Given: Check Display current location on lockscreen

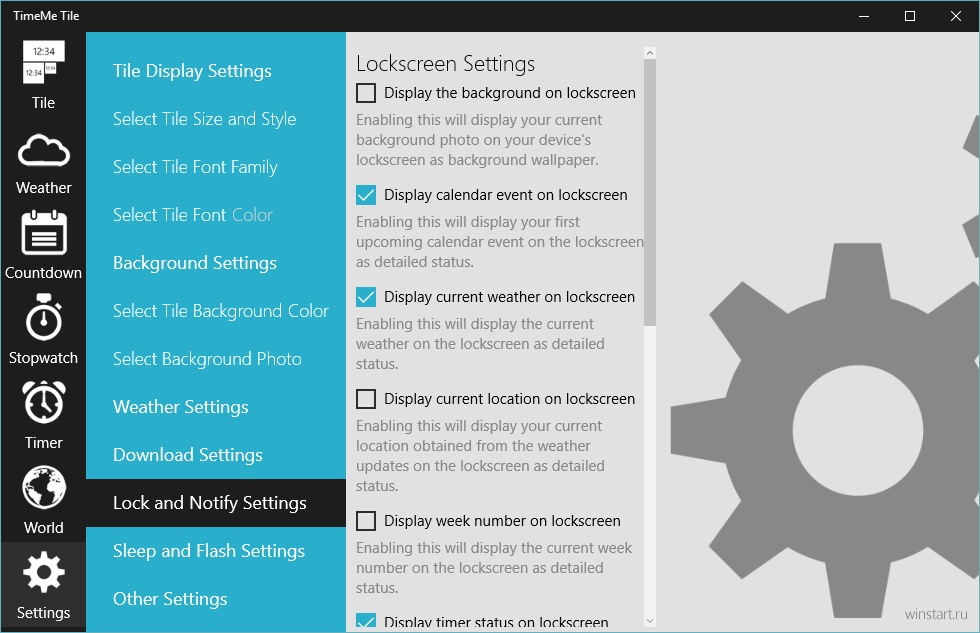Looking at the screenshot, I should click(x=366, y=399).
